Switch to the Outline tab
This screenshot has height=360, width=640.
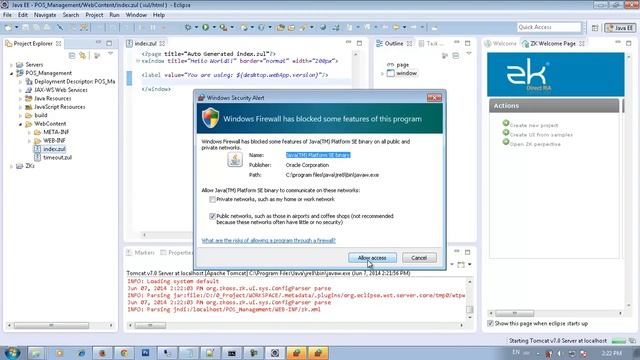click(394, 43)
